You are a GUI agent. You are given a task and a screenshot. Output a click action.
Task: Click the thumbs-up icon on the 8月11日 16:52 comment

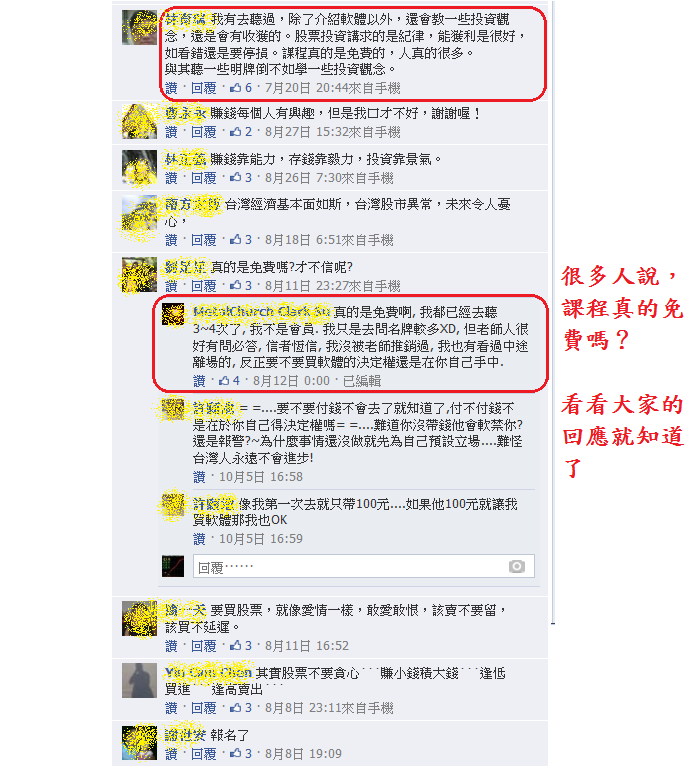coord(236,645)
